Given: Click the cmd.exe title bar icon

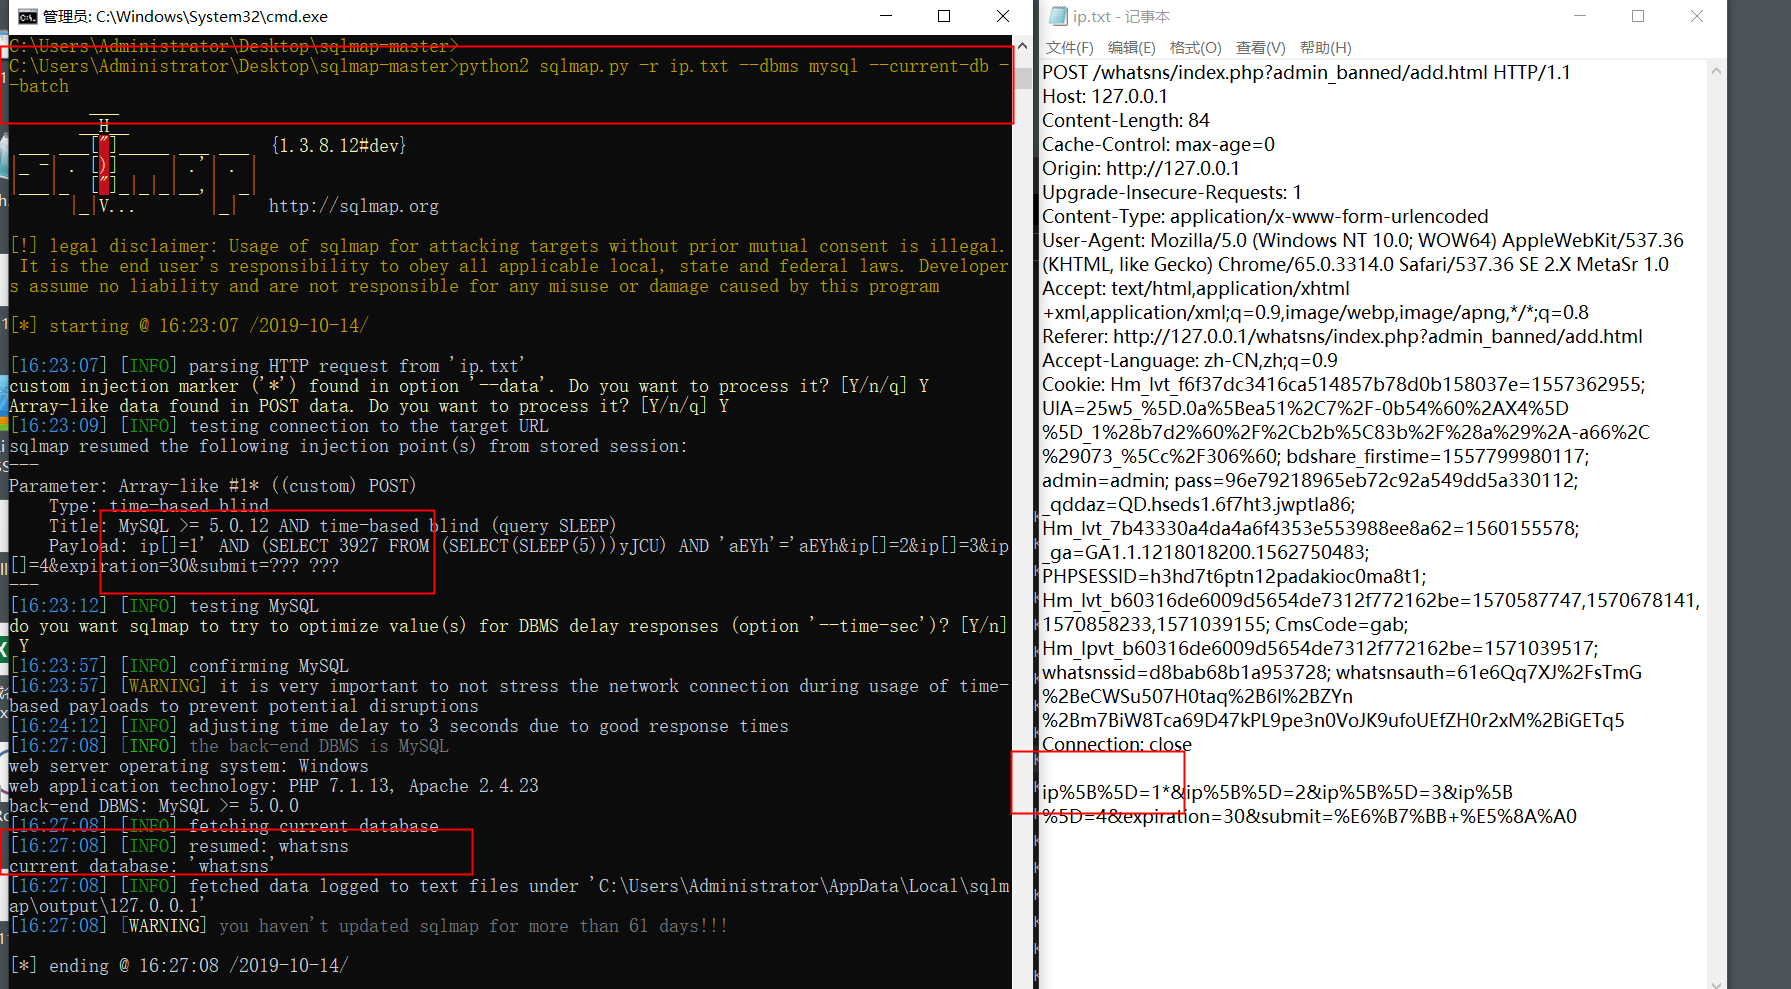Looking at the screenshot, I should point(28,16).
